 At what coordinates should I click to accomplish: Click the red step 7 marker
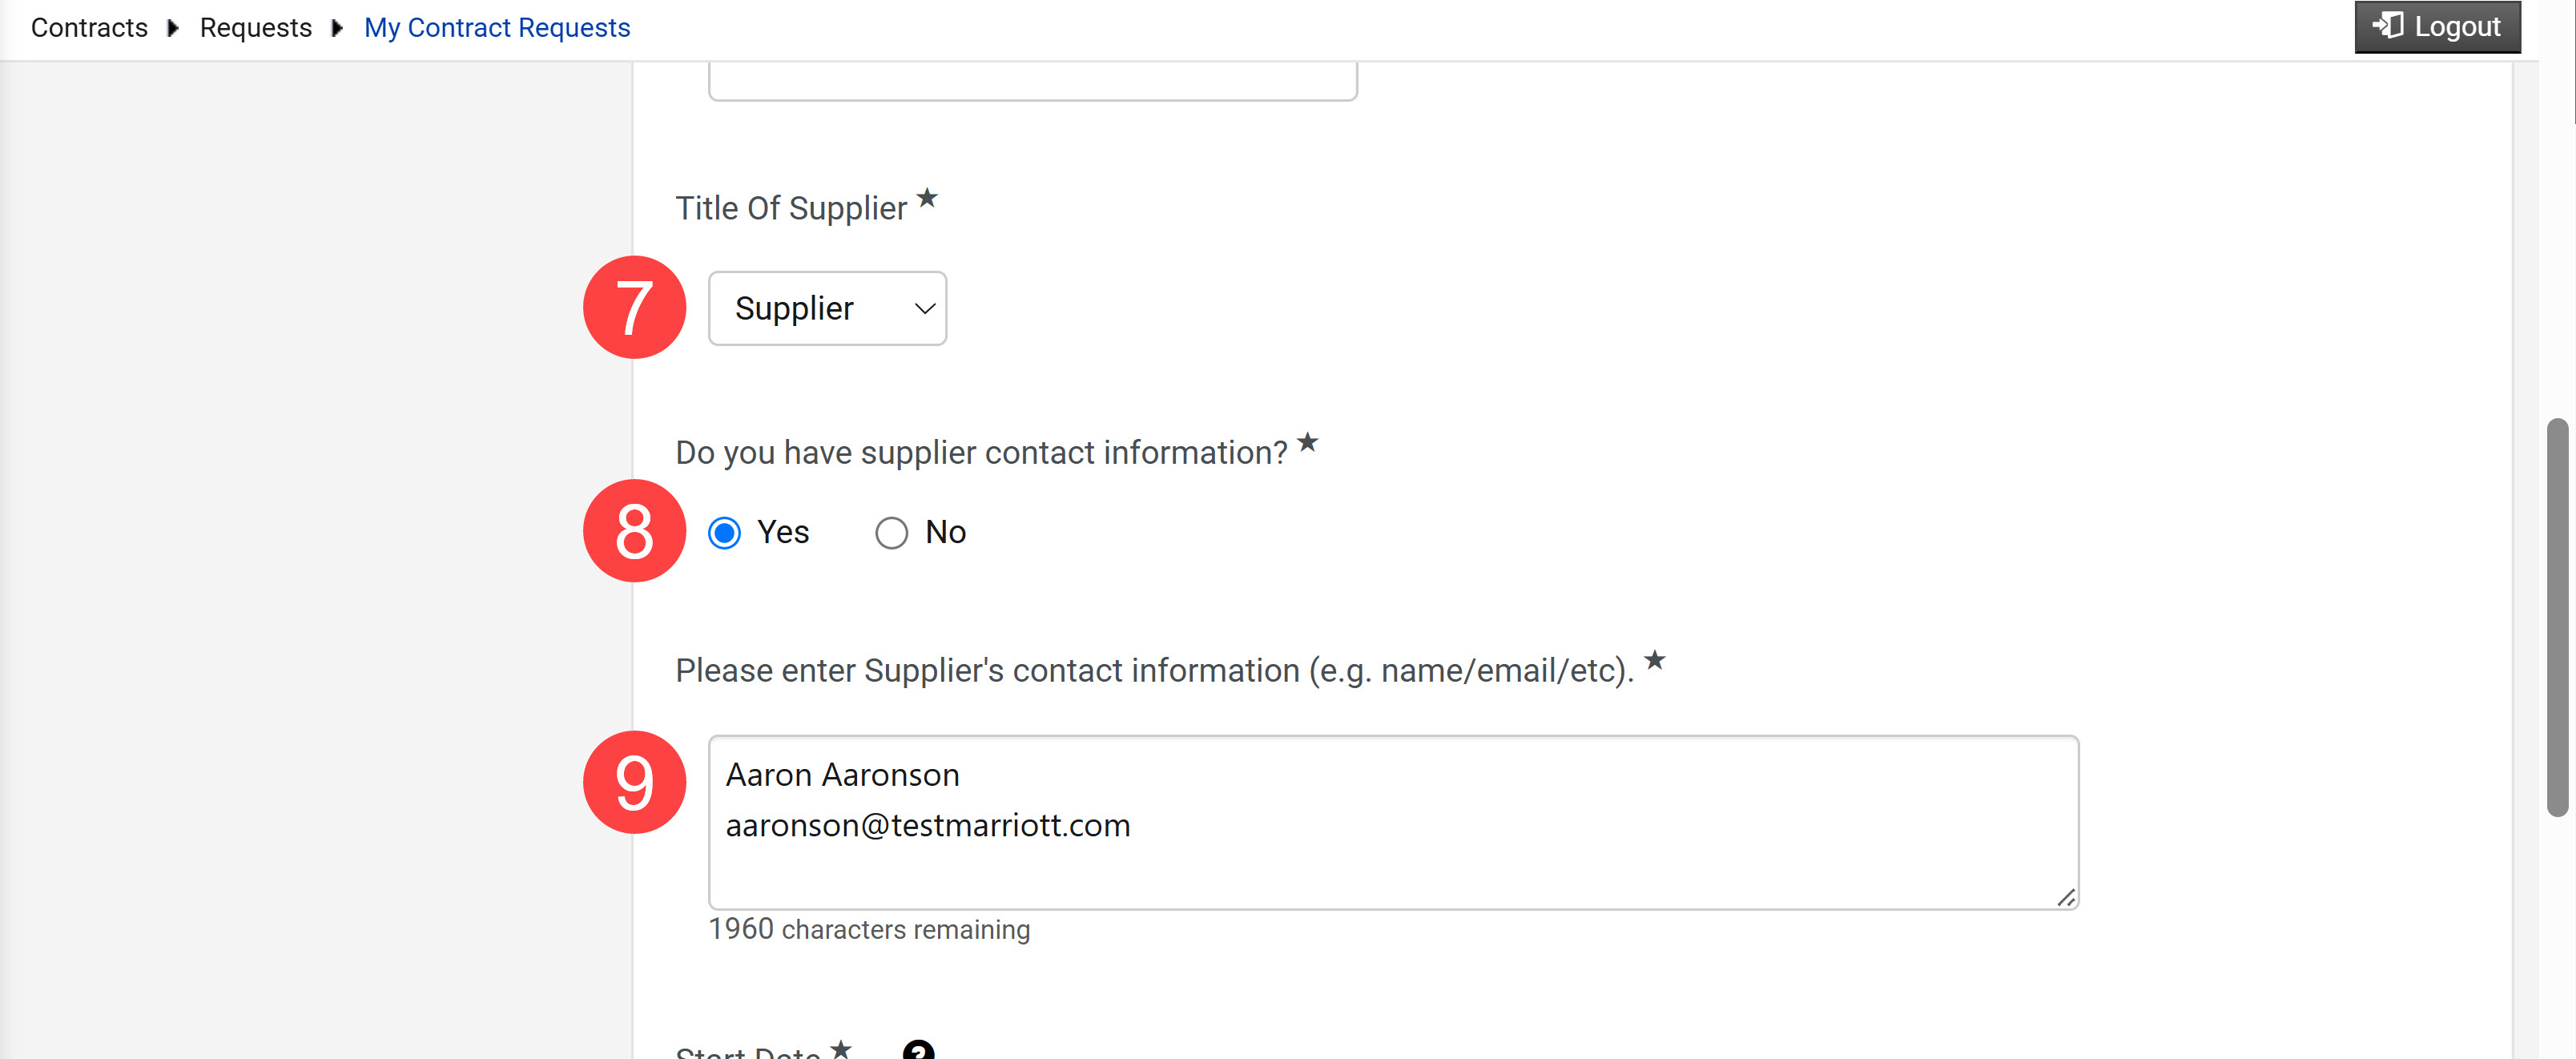click(x=634, y=307)
